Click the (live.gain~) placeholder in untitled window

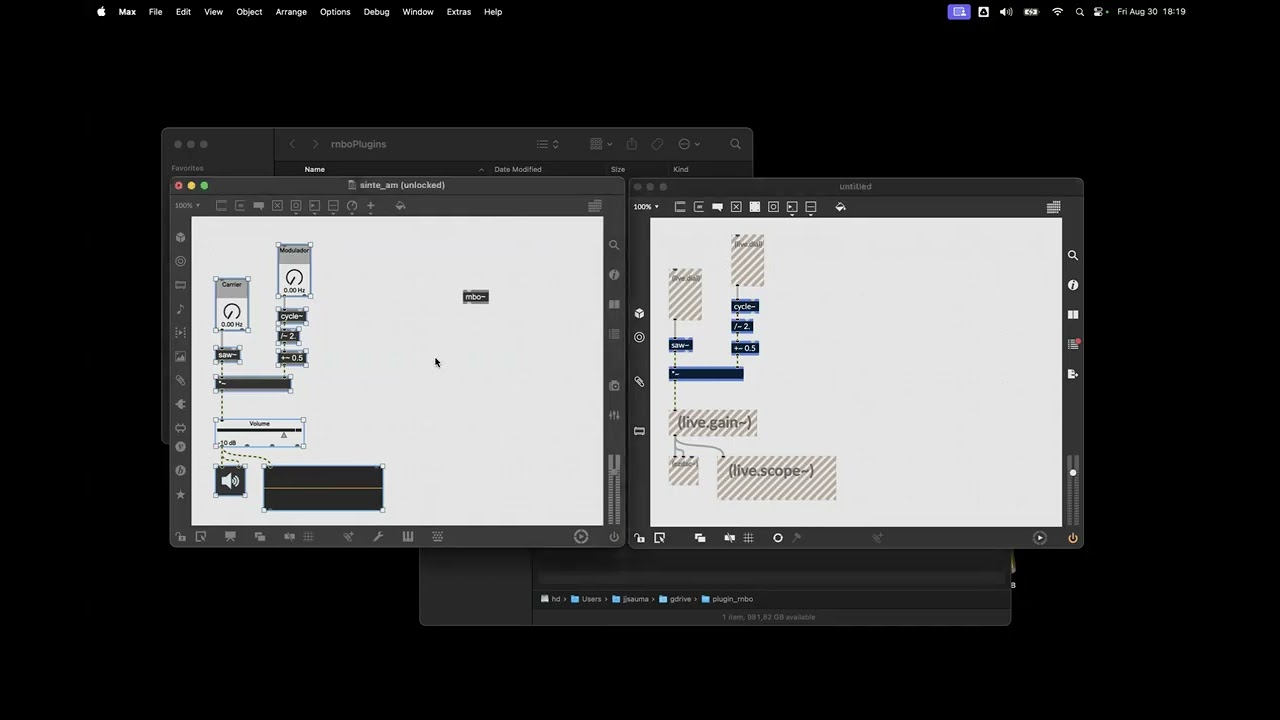pos(713,423)
